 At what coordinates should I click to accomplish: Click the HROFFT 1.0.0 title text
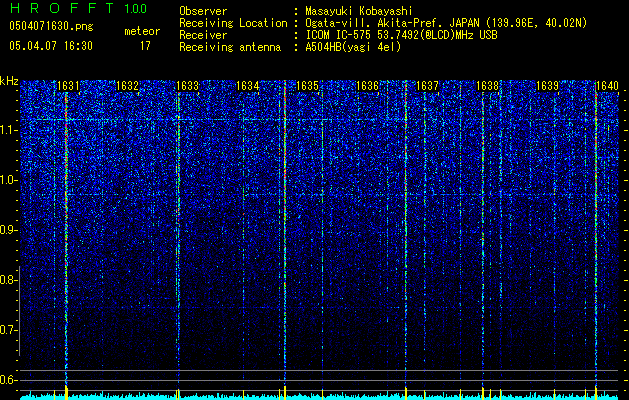78,8
